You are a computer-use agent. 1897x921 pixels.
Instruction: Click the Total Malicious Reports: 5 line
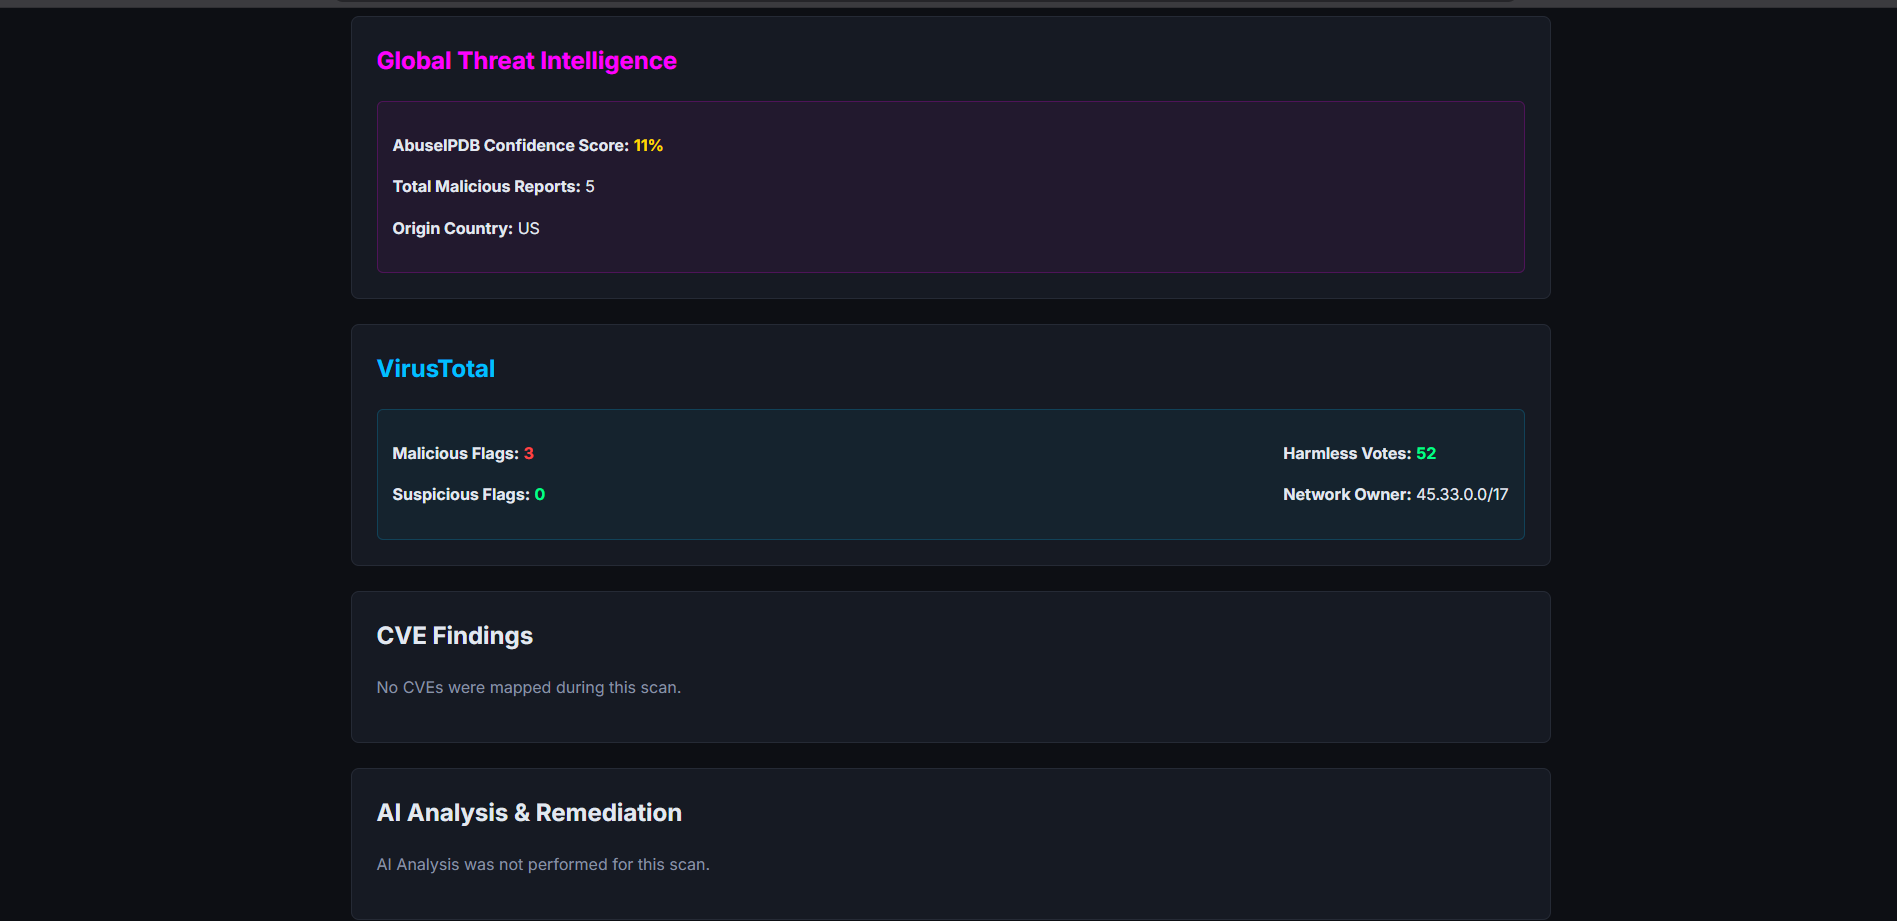click(493, 187)
